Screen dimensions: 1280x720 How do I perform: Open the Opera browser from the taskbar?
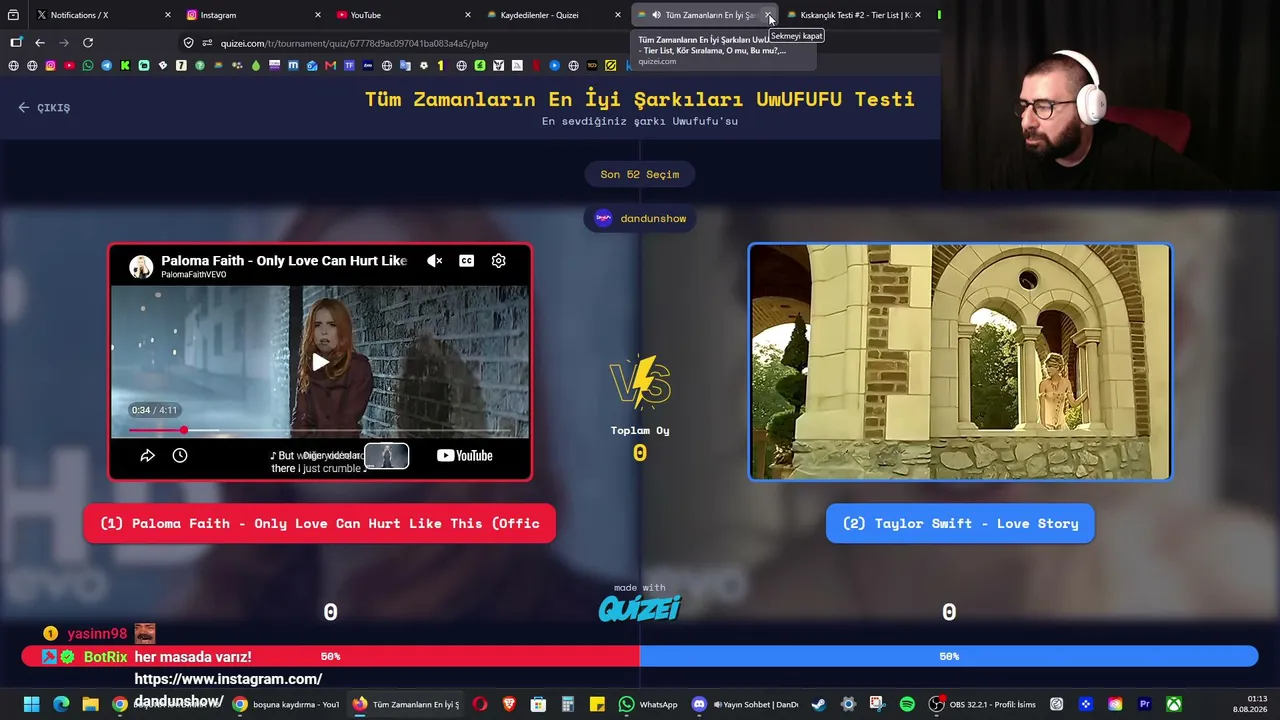(480, 704)
